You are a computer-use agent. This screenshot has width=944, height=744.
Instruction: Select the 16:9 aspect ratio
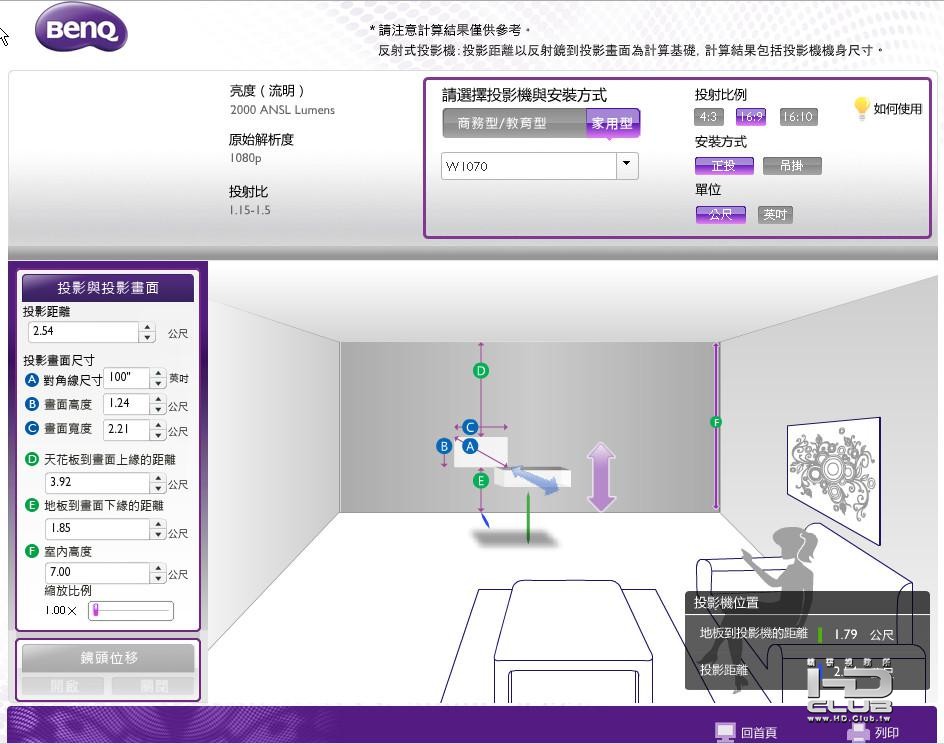tap(751, 117)
